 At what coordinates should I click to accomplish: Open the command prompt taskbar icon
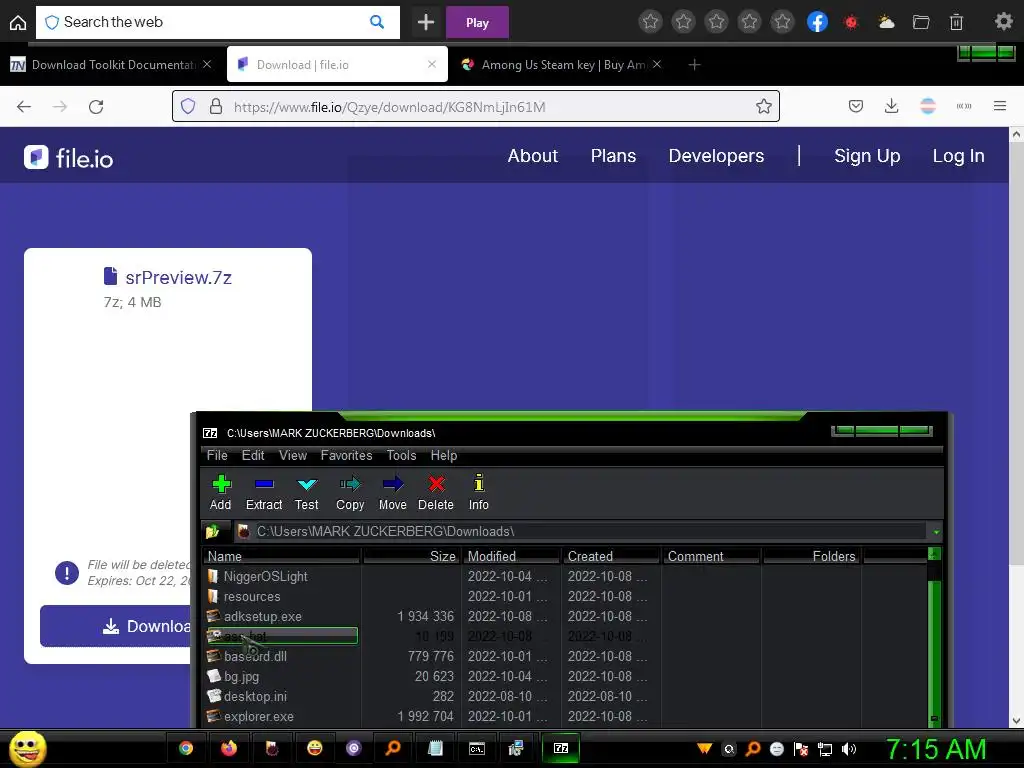pyautogui.click(x=477, y=748)
